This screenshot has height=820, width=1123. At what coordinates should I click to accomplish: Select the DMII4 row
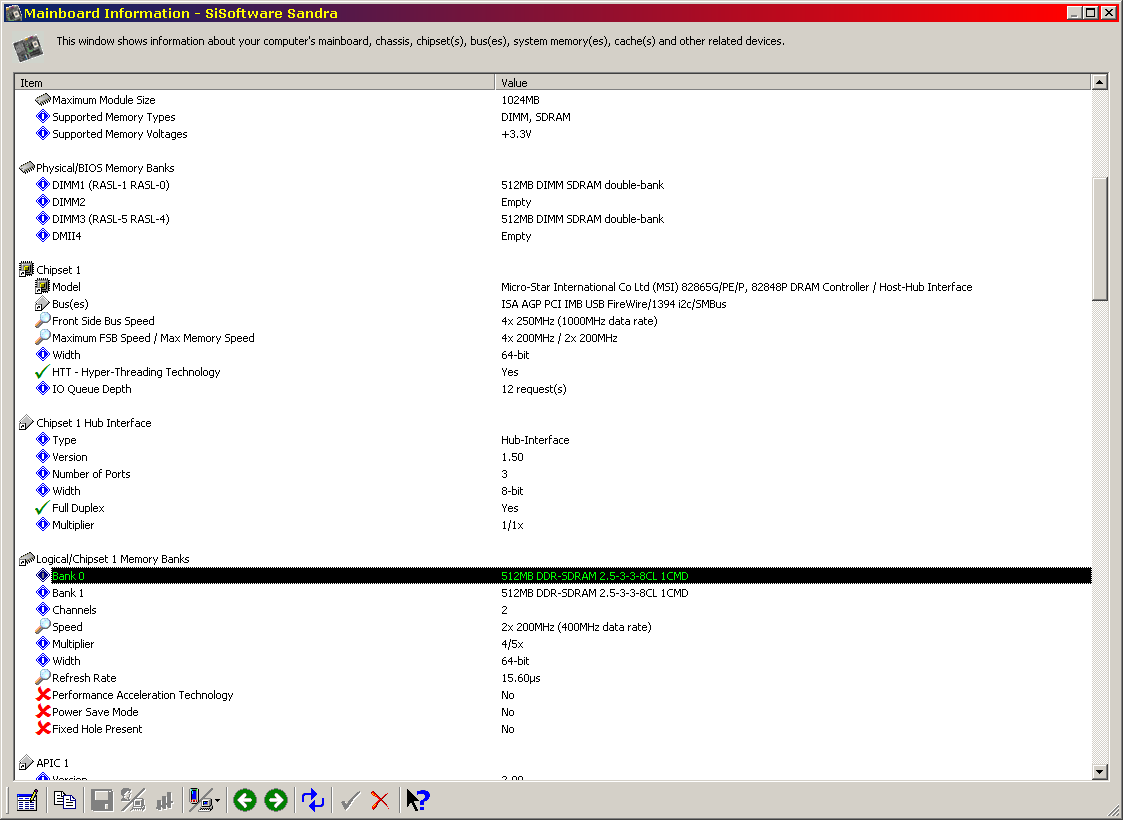pyautogui.click(x=554, y=236)
